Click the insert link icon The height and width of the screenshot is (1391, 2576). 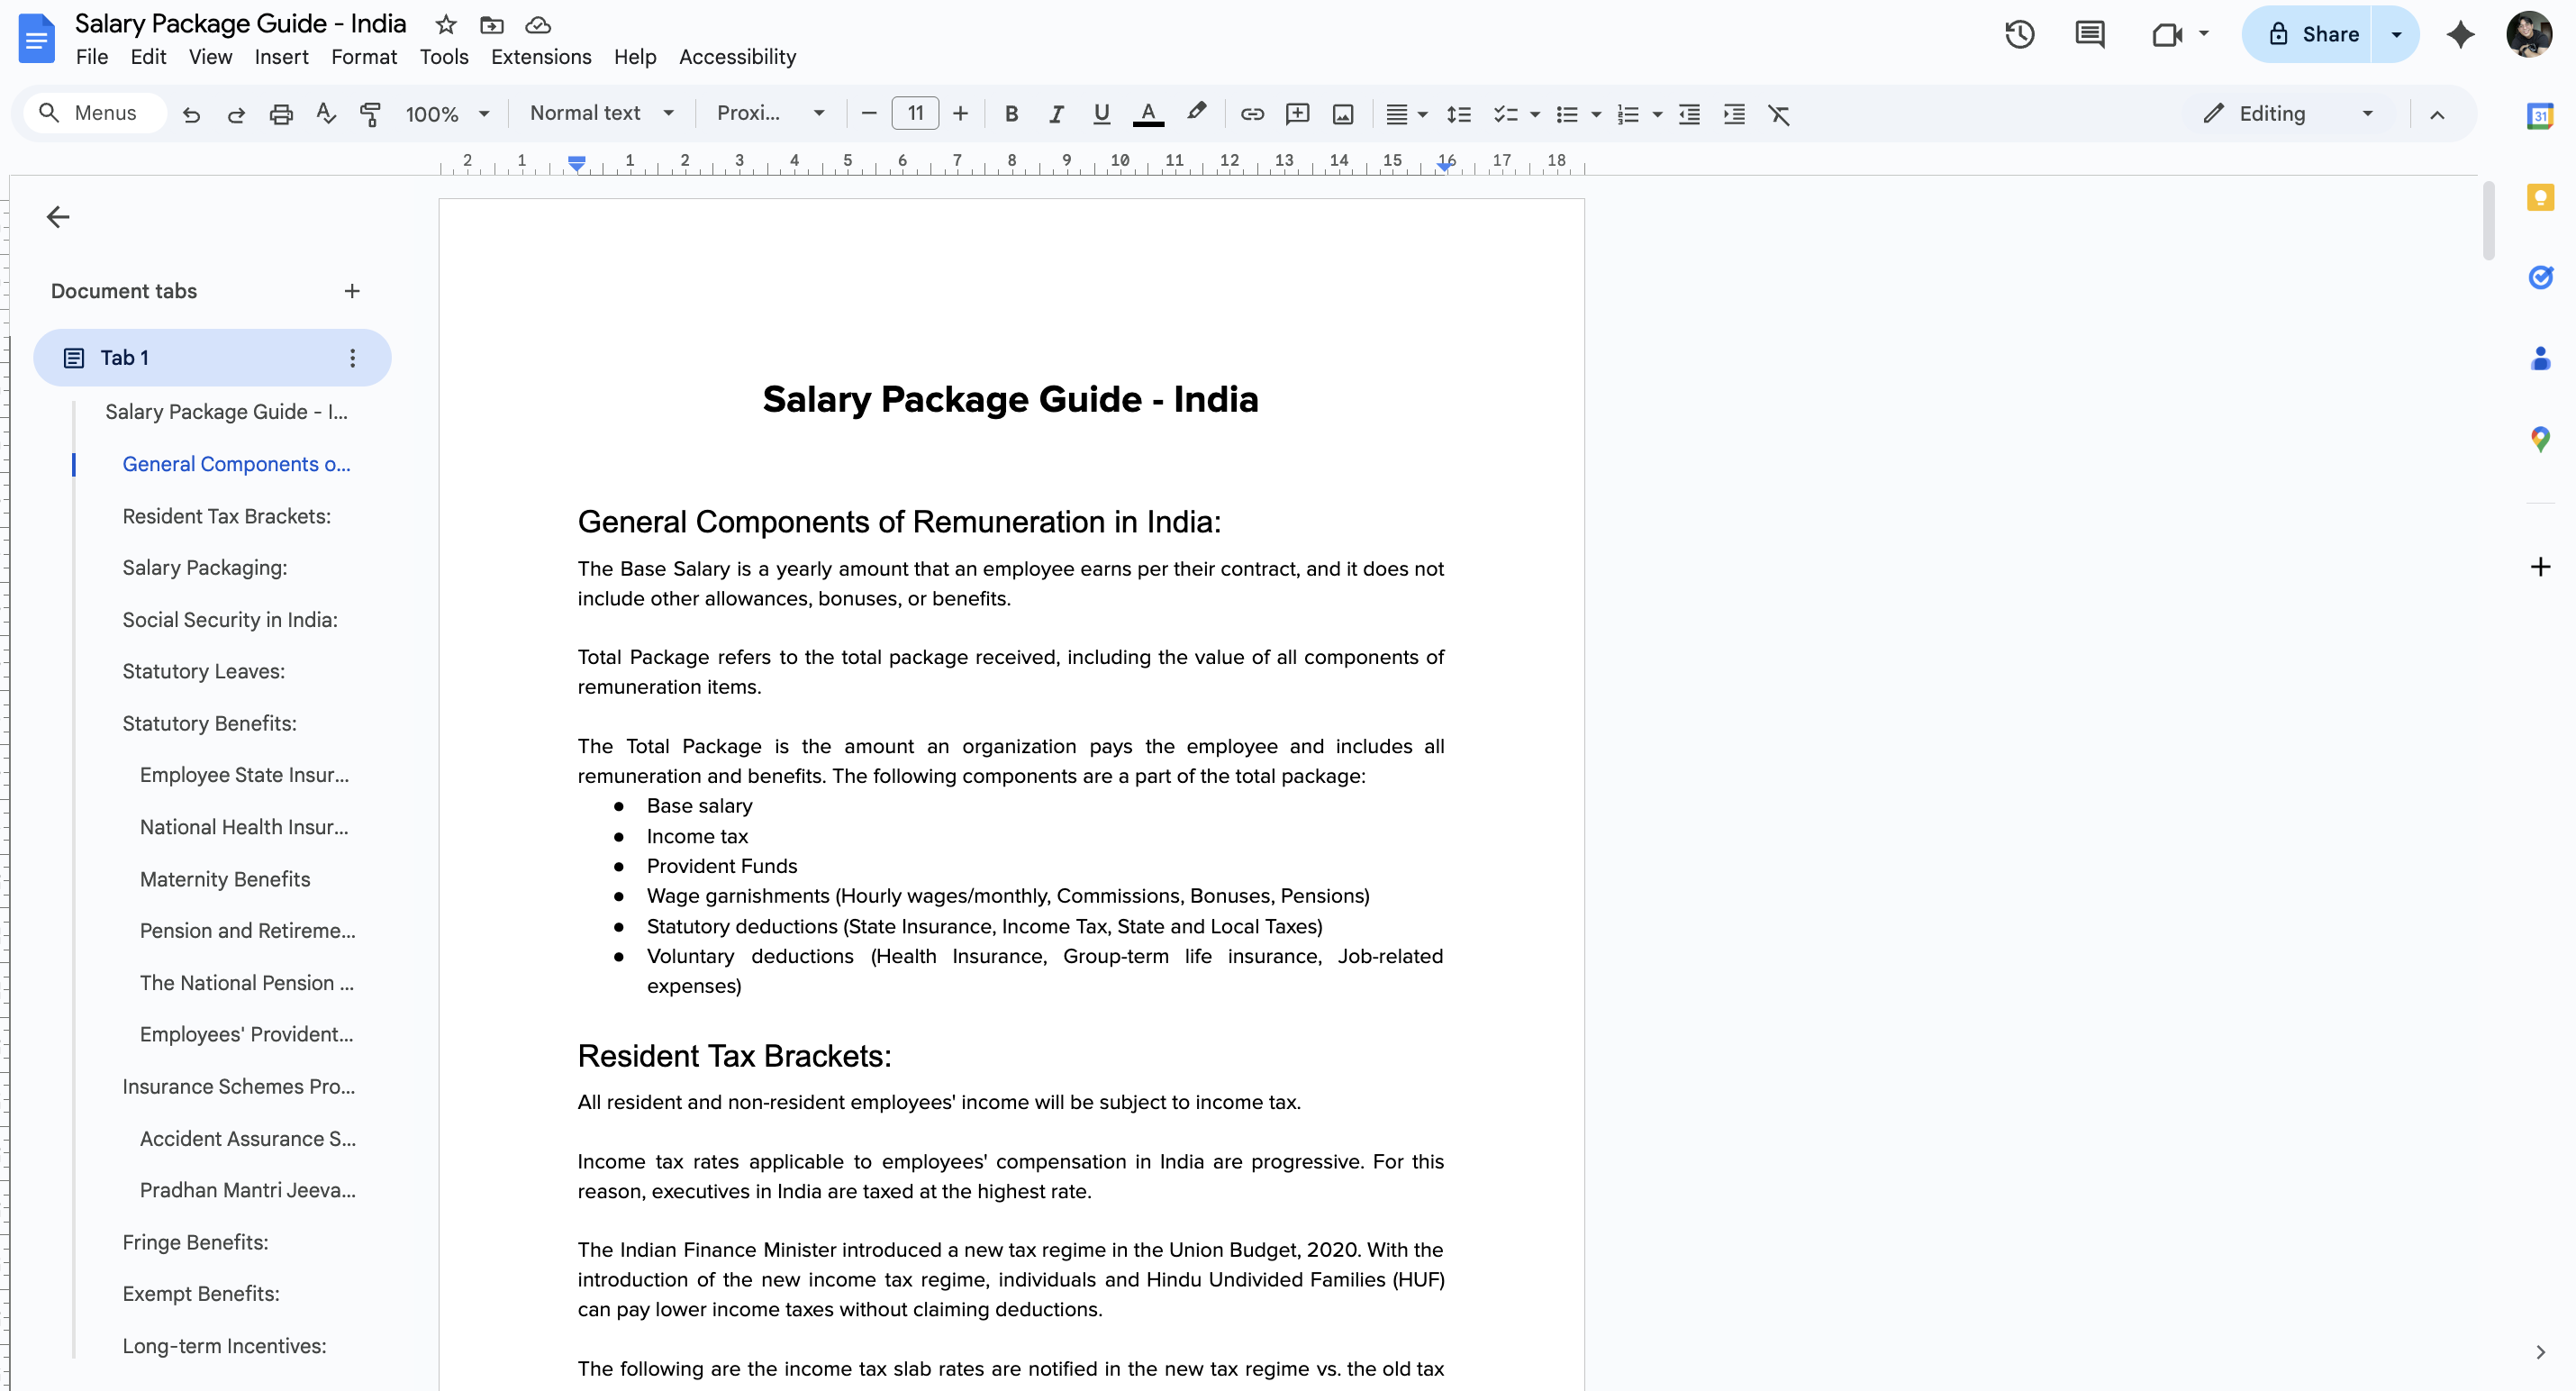pos(1252,114)
